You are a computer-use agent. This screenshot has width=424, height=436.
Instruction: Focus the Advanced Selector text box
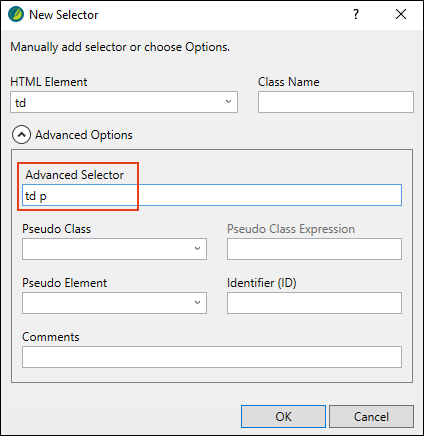point(212,195)
